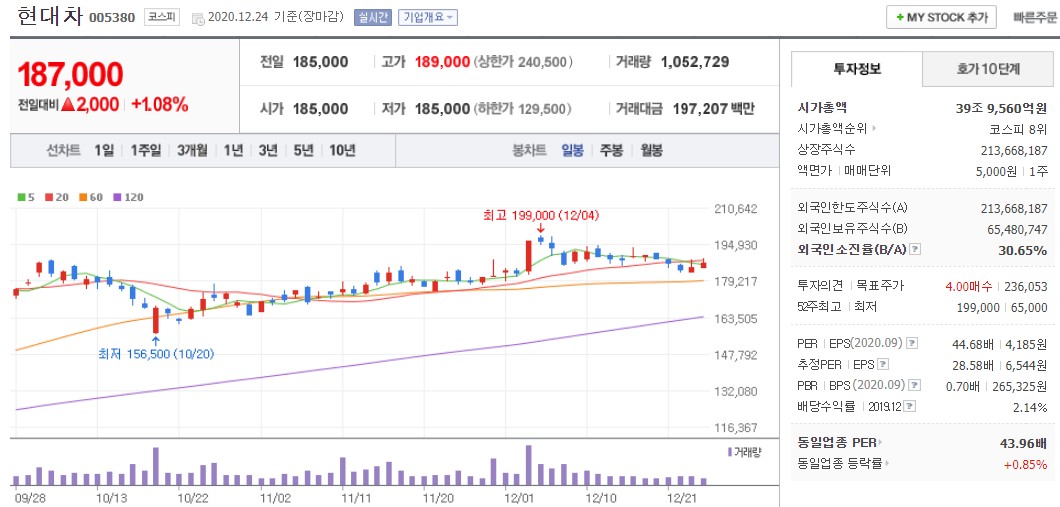Select the 주봉 weekly candle chart
Viewport: 1060px width, 507px height.
611,150
